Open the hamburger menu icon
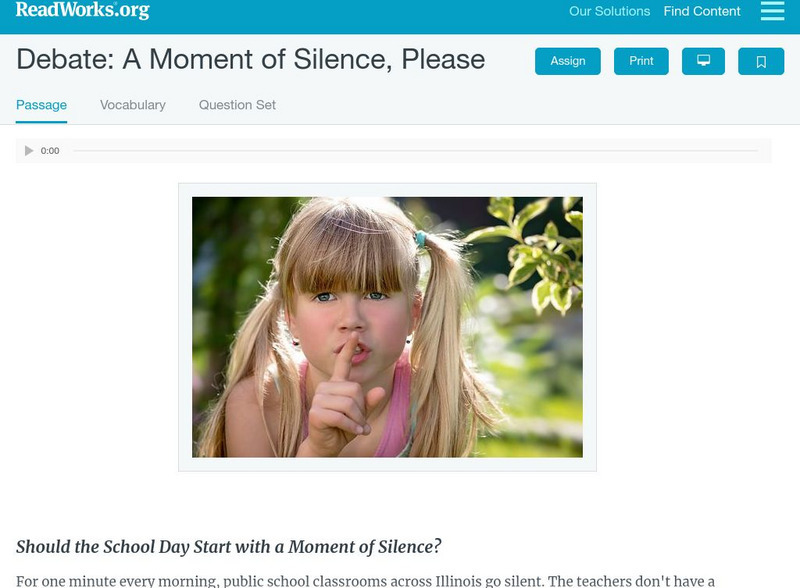Screen dimensions: 800x588 coord(772,11)
